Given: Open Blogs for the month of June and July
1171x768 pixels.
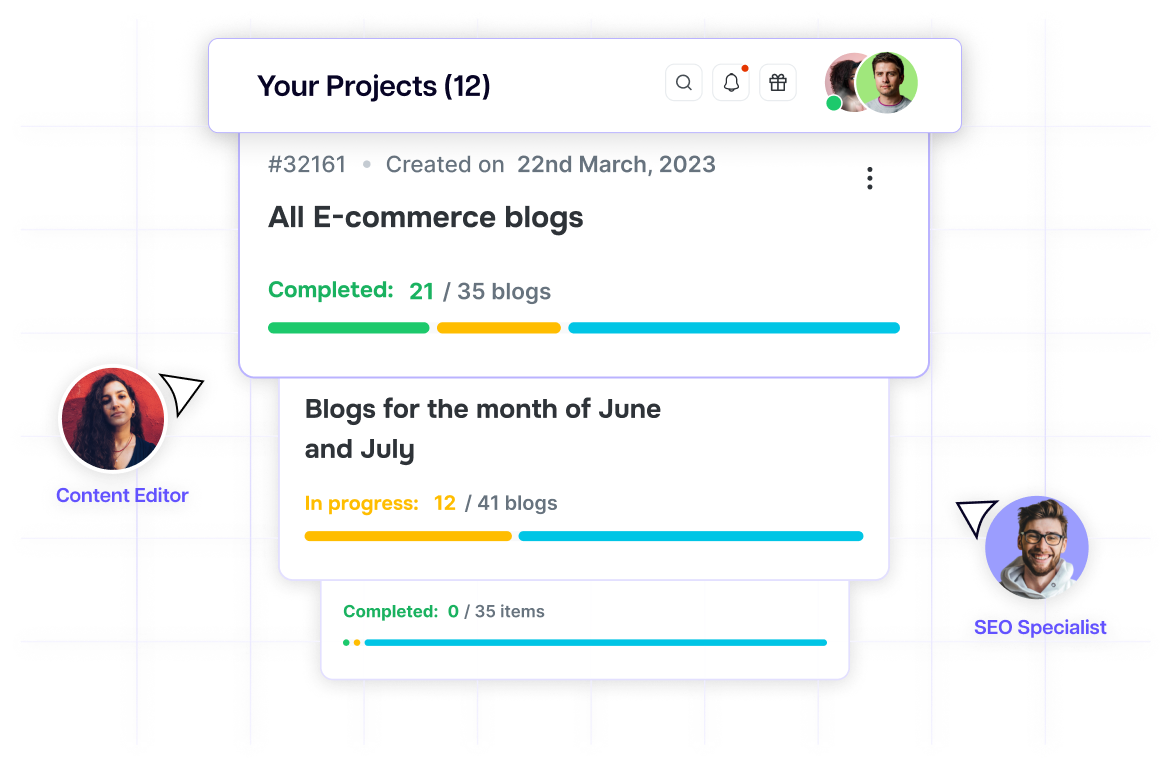Looking at the screenshot, I should [x=482, y=429].
